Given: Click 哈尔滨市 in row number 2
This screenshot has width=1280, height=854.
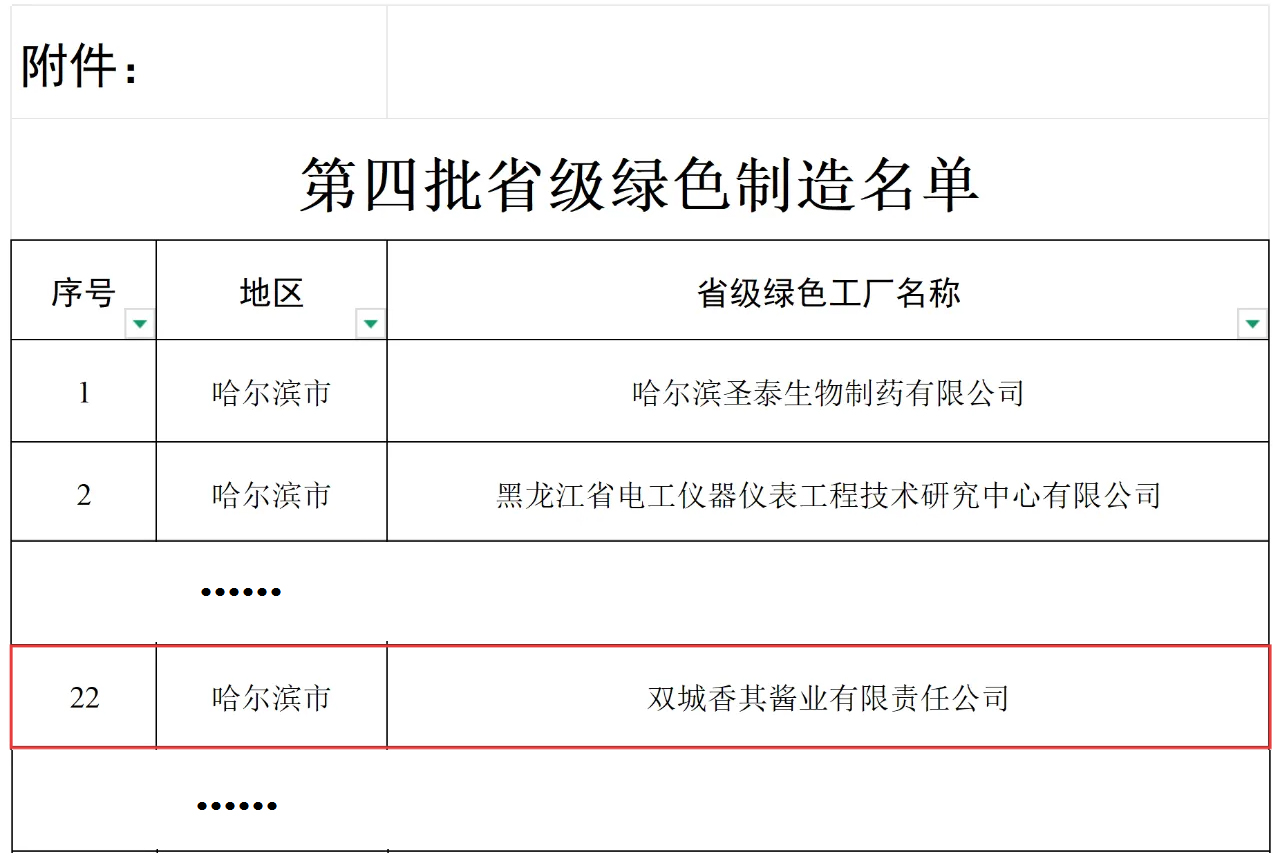Looking at the screenshot, I should (271, 495).
